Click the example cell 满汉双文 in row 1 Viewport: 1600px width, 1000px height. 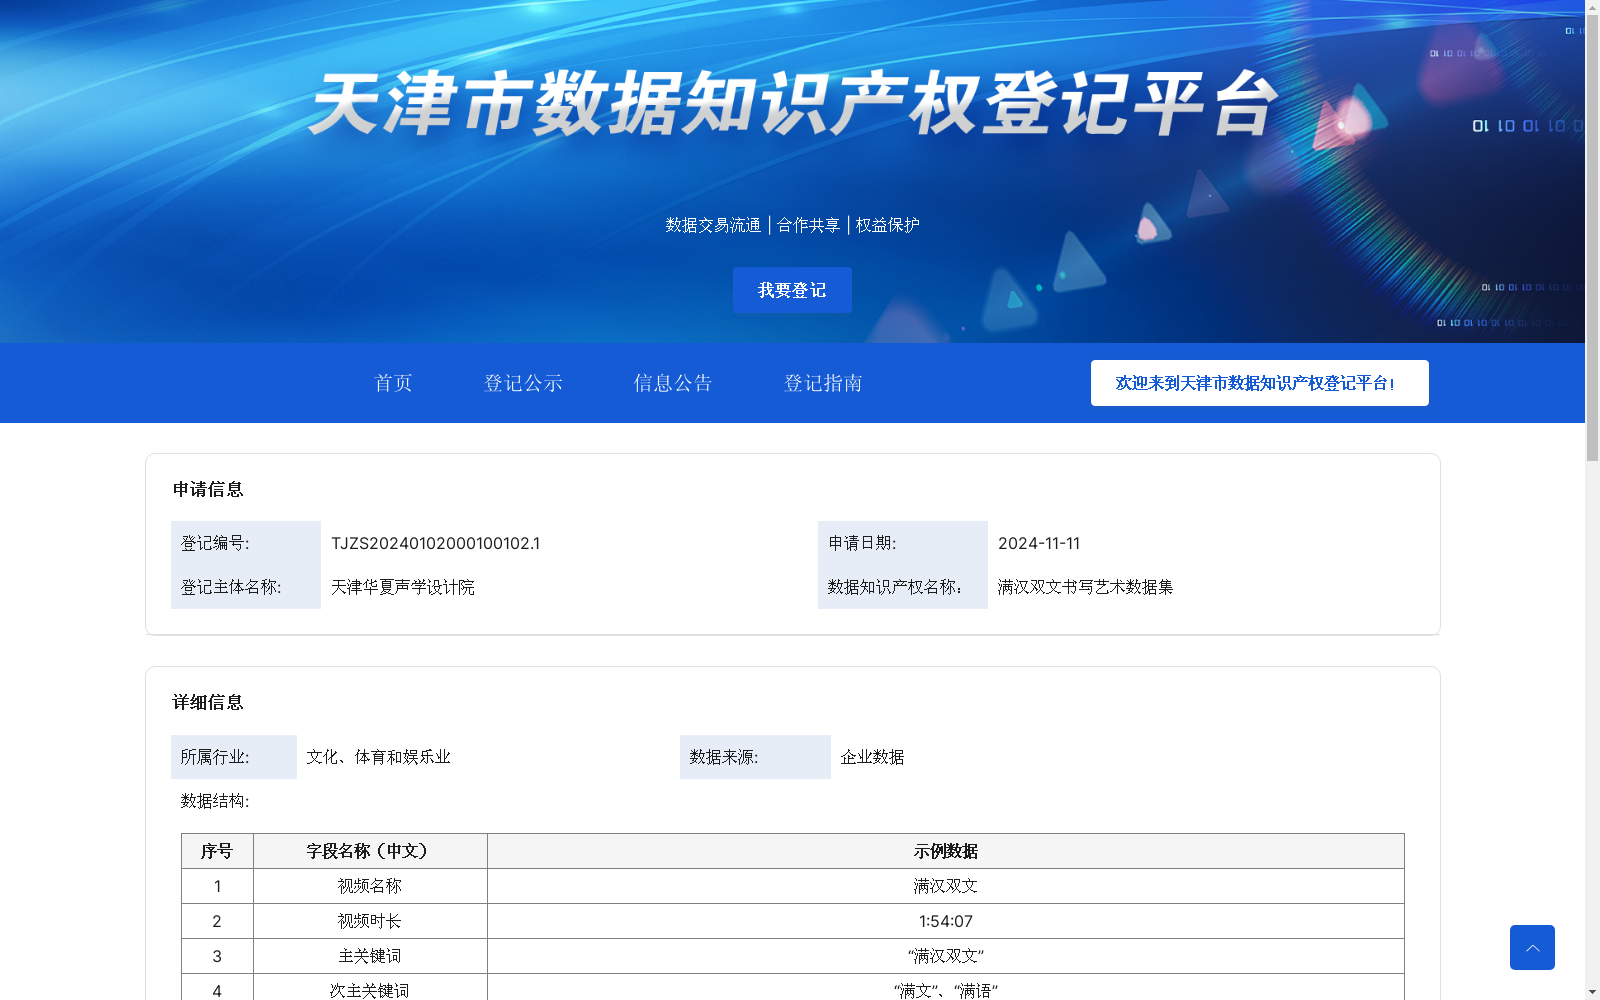coord(946,886)
